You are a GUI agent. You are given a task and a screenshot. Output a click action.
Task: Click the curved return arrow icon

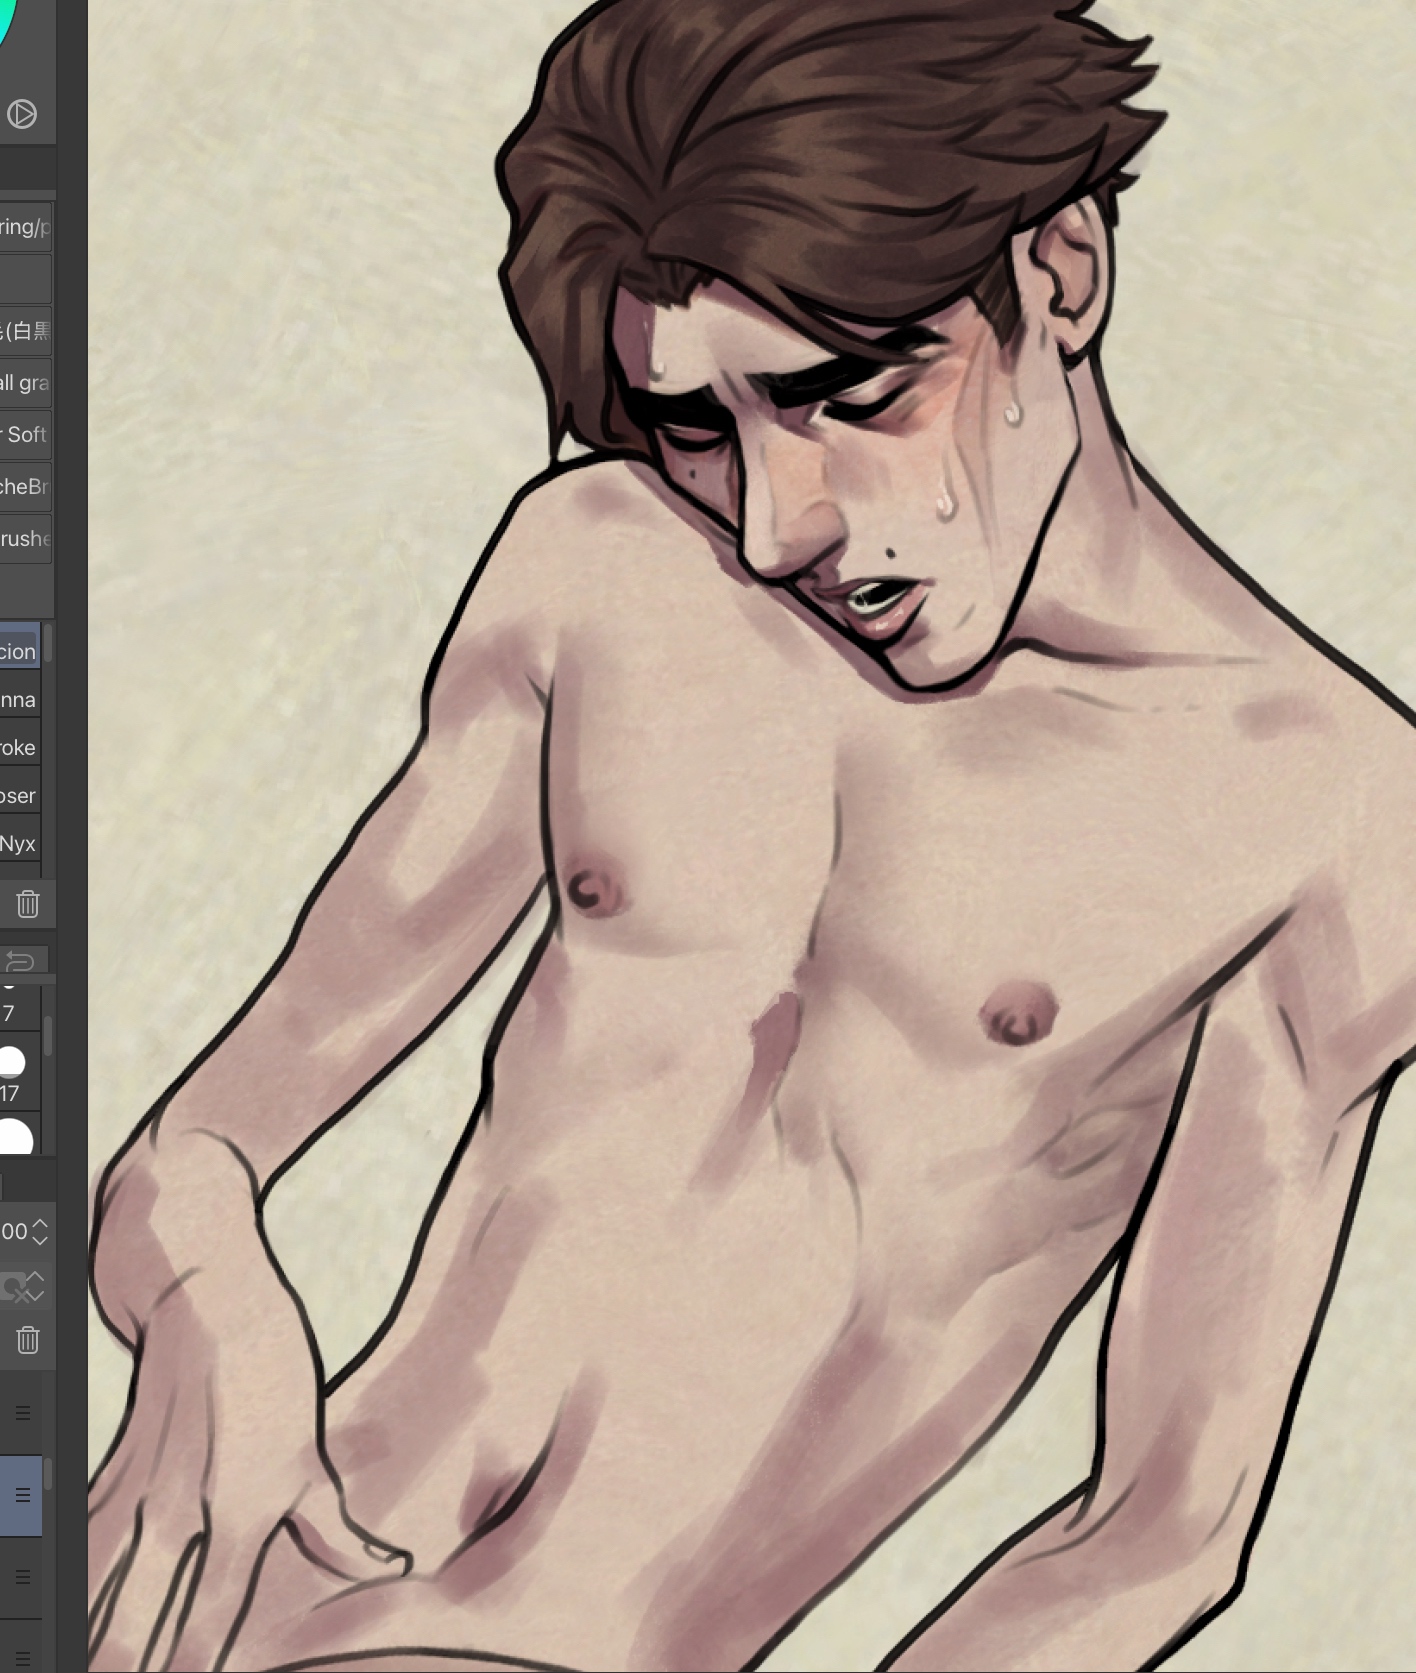pos(20,962)
